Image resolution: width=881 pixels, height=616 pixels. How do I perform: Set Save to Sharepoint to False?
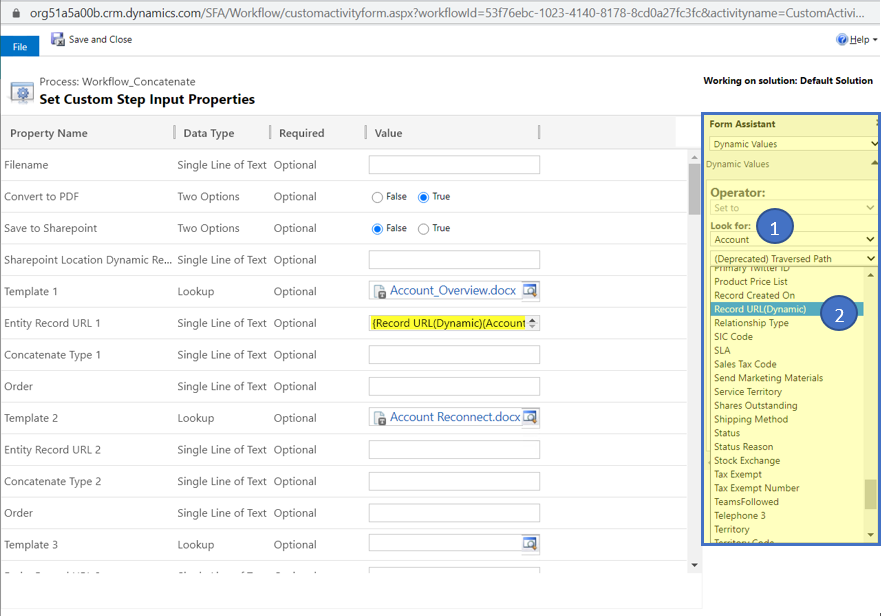(377, 229)
